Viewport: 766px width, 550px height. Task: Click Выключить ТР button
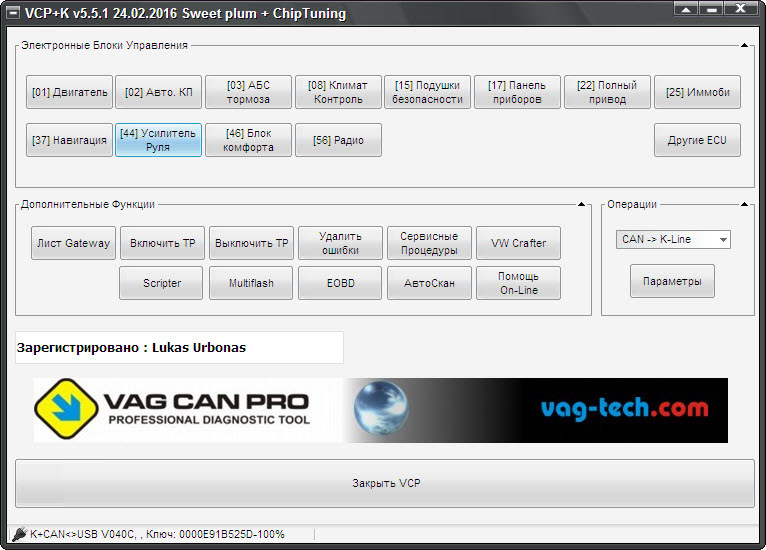pyautogui.click(x=252, y=243)
